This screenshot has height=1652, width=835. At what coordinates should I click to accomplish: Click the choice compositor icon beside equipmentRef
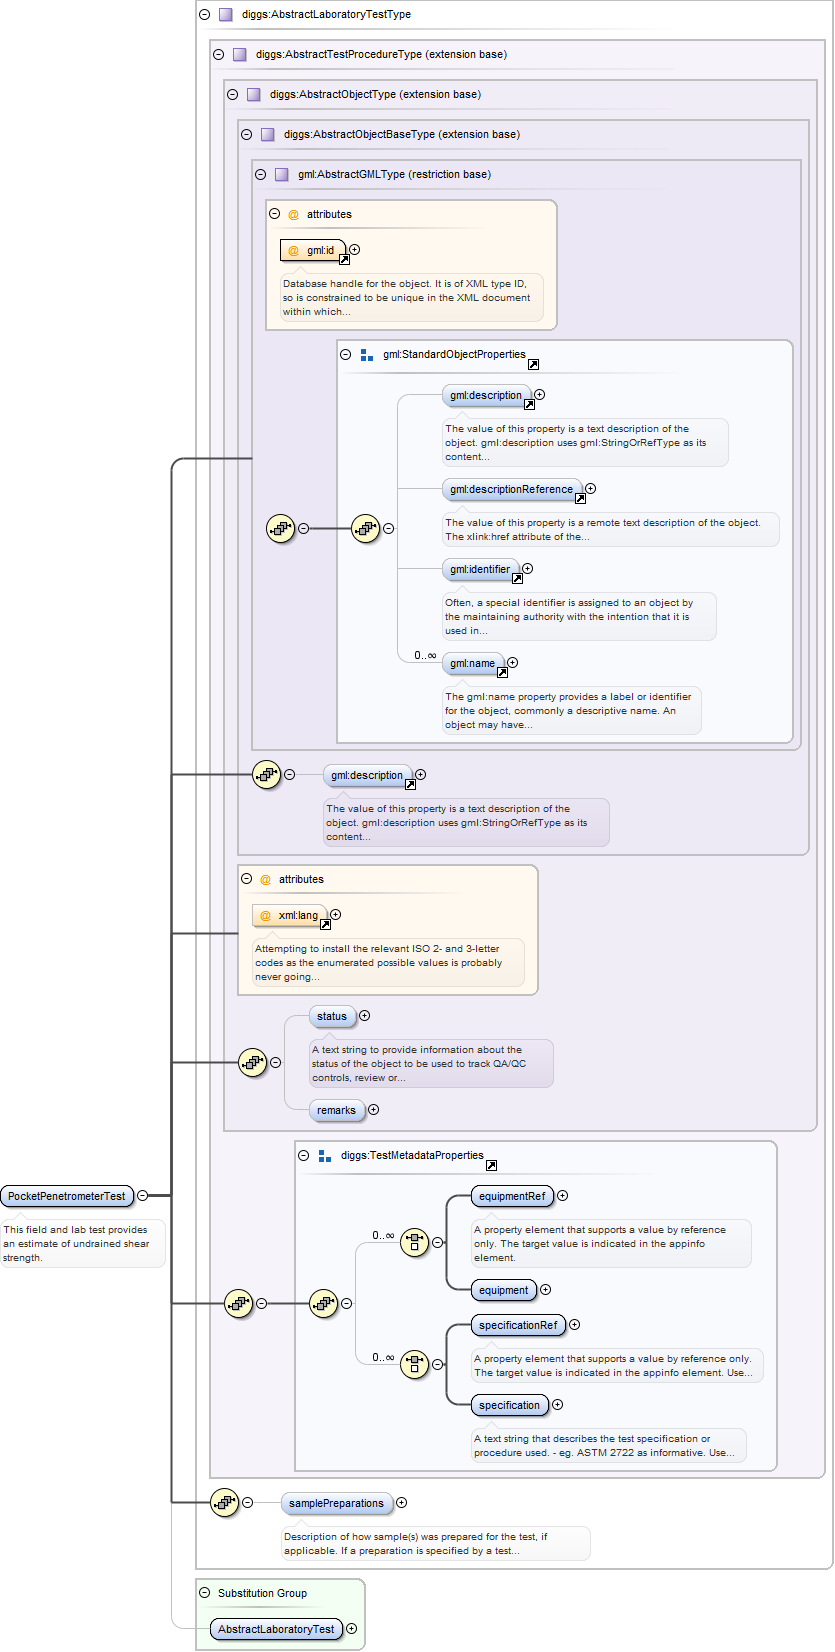click(414, 1242)
